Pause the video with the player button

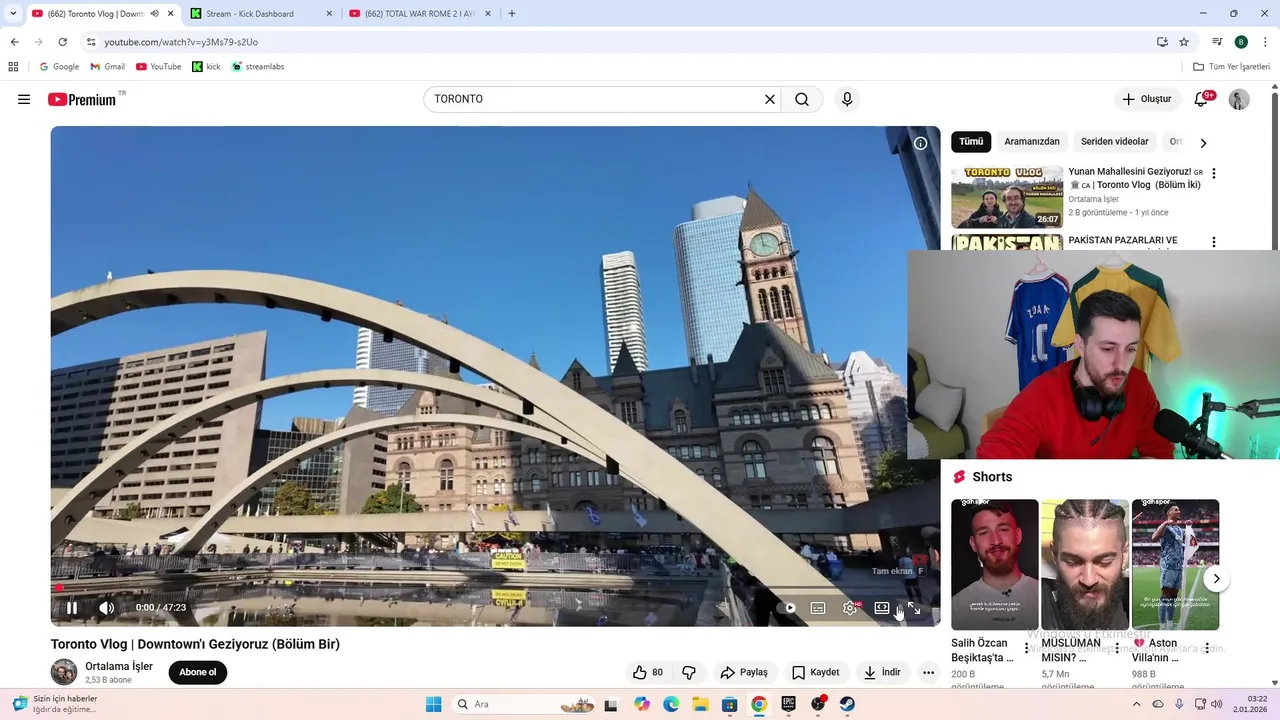[72, 608]
